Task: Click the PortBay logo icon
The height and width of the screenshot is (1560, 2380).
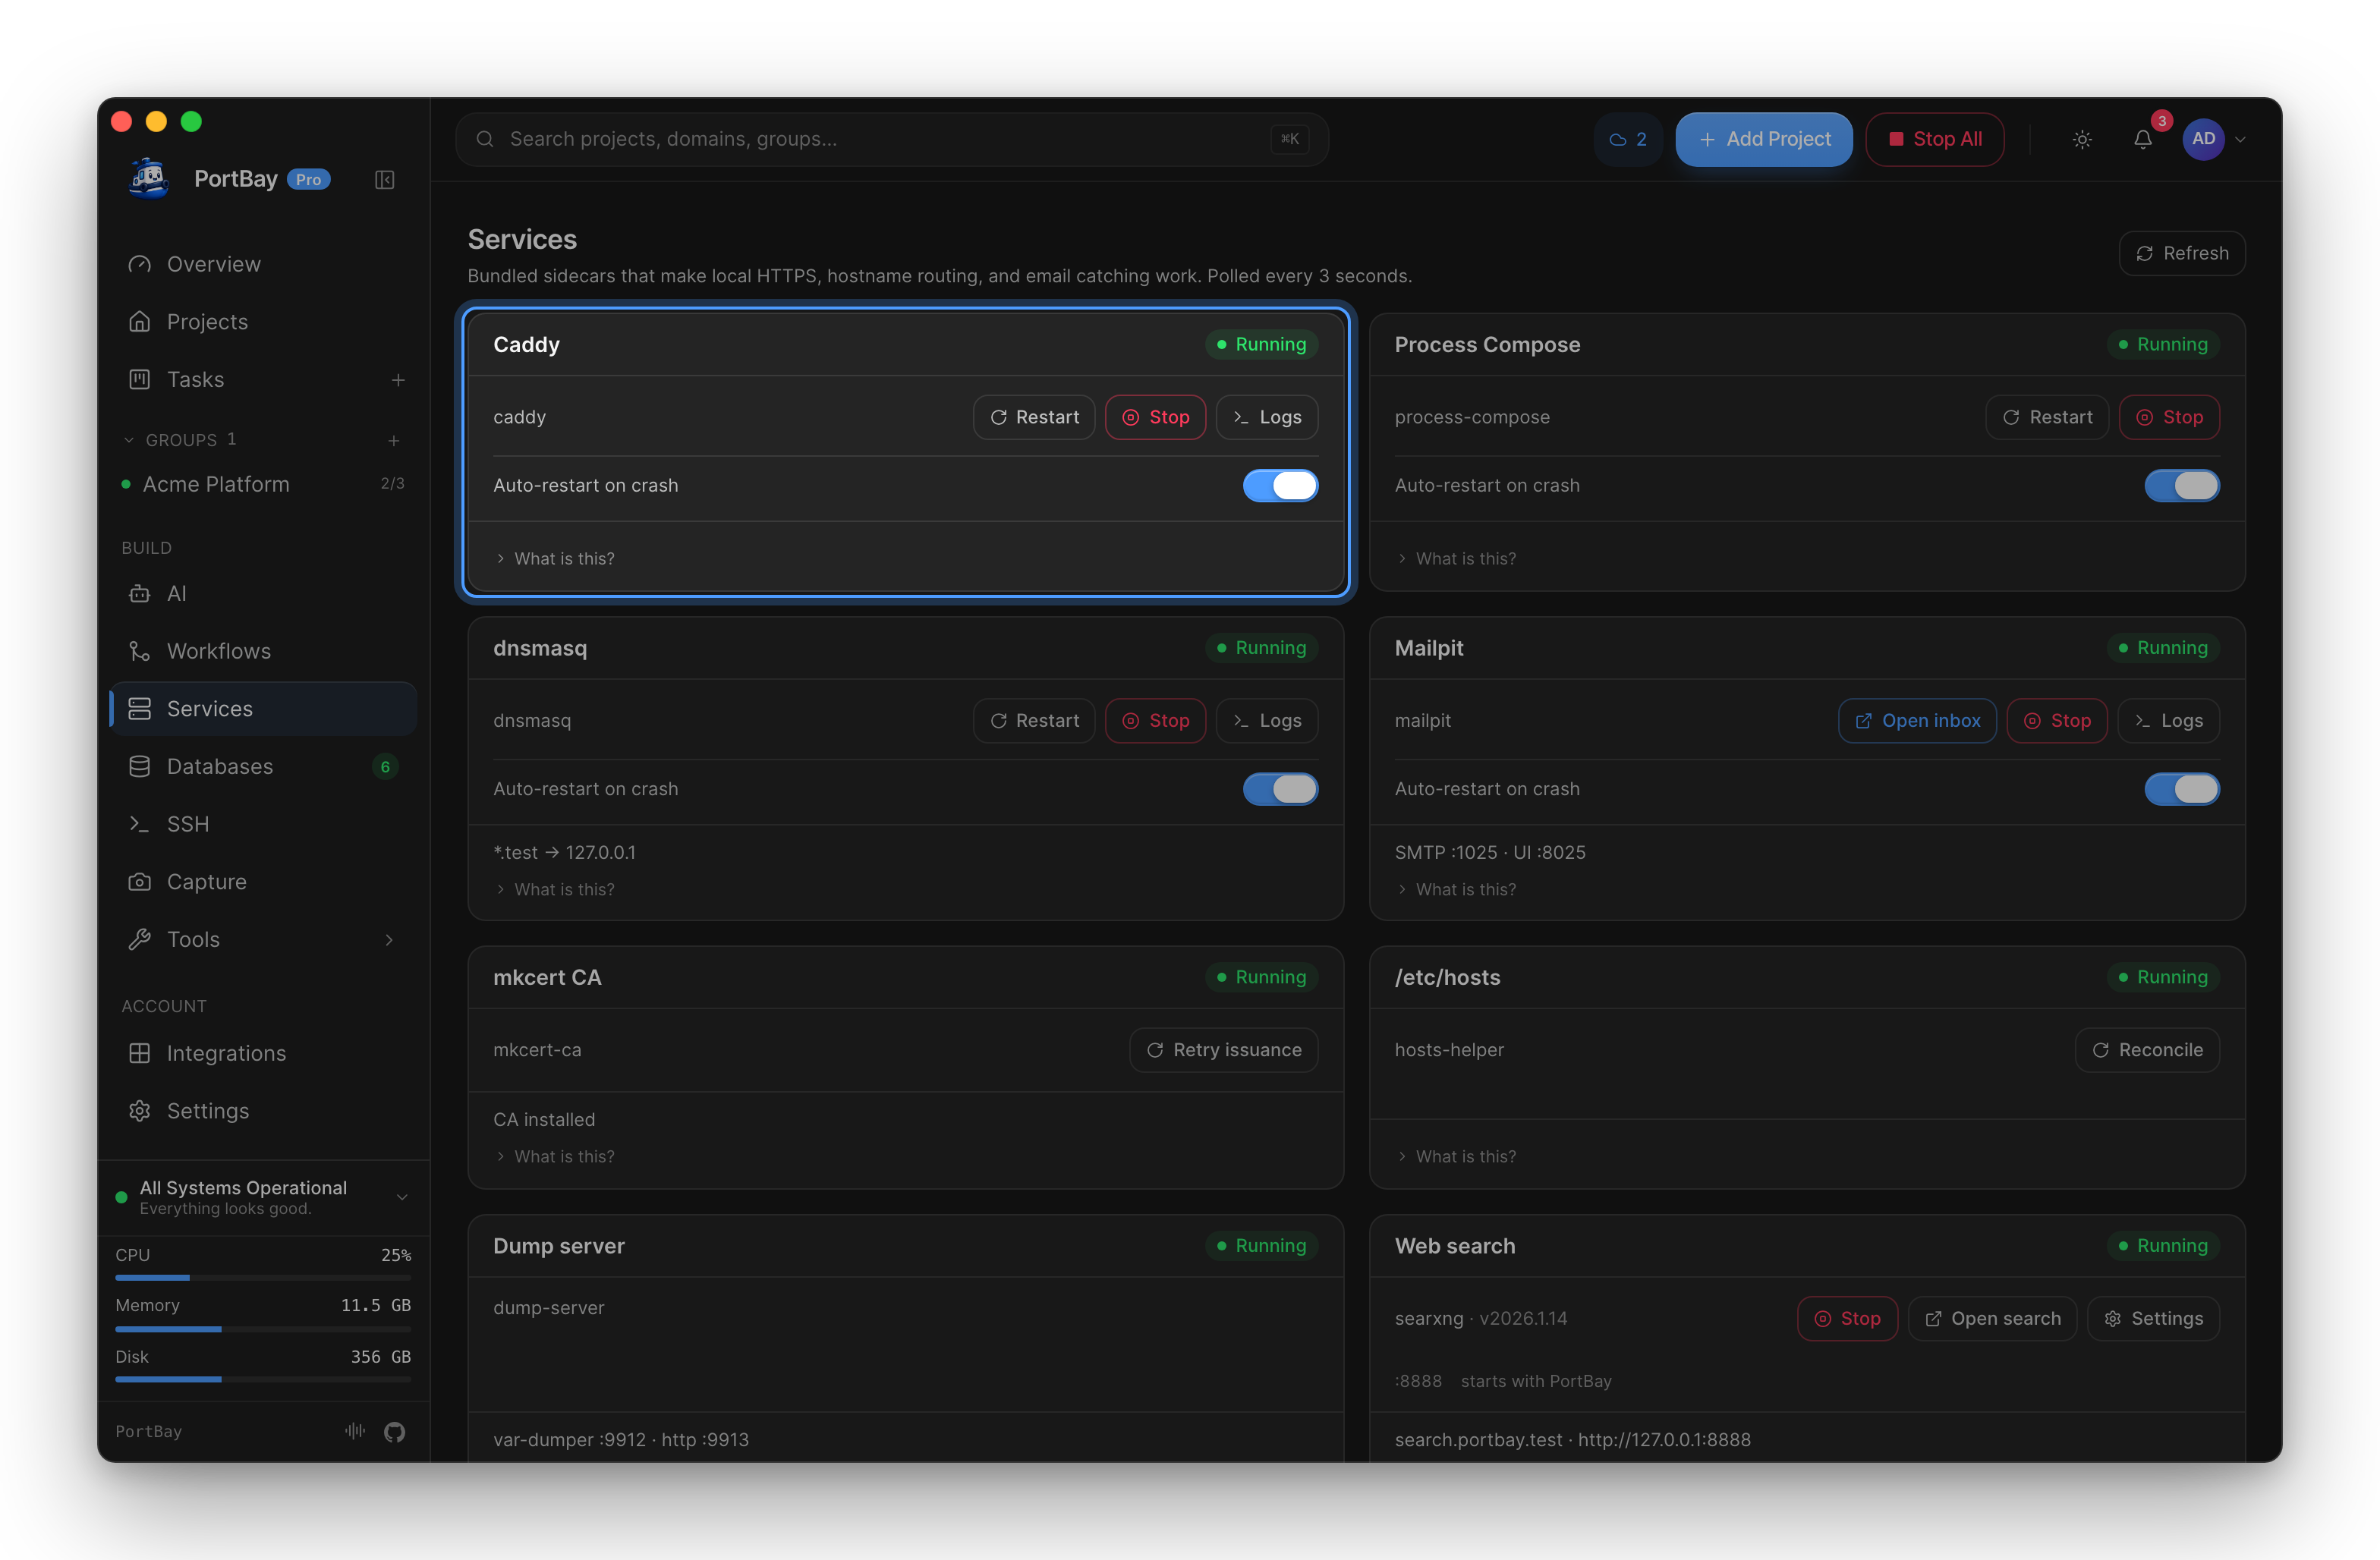Action: [149, 178]
